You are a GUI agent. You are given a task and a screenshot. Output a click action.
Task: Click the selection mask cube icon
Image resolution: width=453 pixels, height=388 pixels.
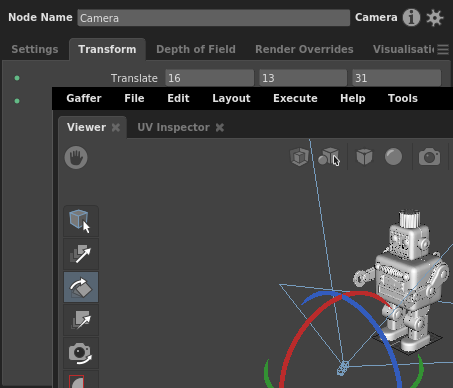(299, 157)
